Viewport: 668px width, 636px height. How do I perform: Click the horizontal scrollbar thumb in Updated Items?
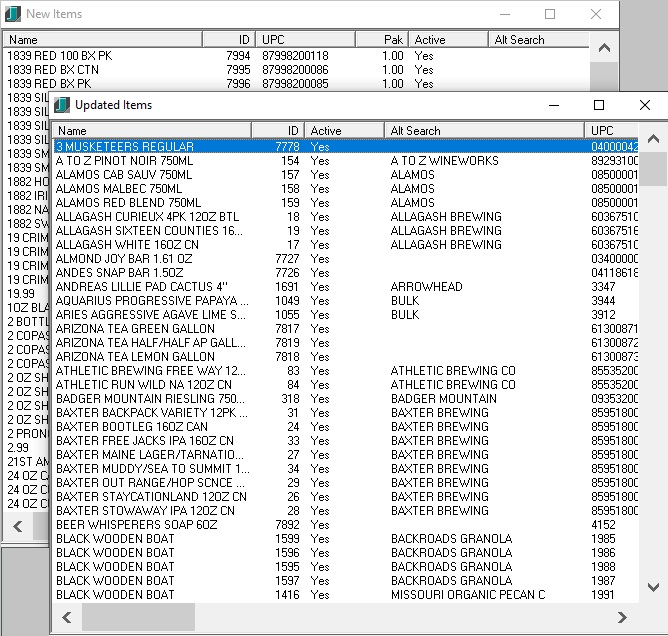(138, 617)
